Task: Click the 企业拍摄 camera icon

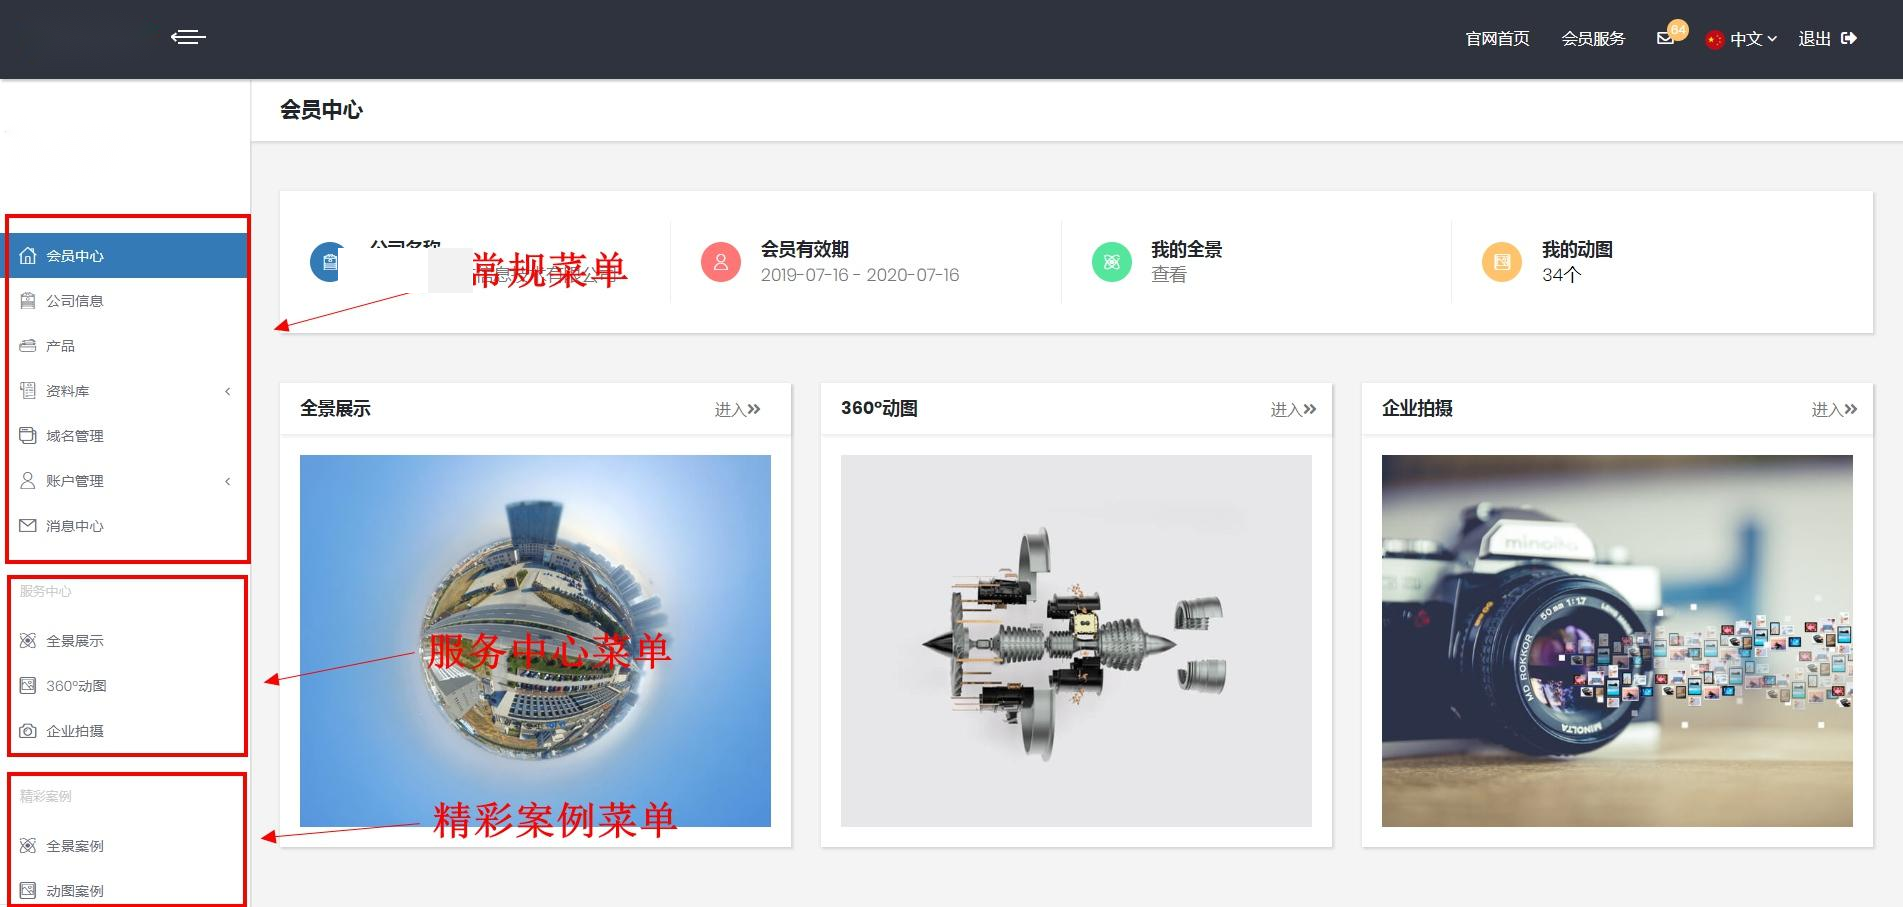Action: click(27, 730)
